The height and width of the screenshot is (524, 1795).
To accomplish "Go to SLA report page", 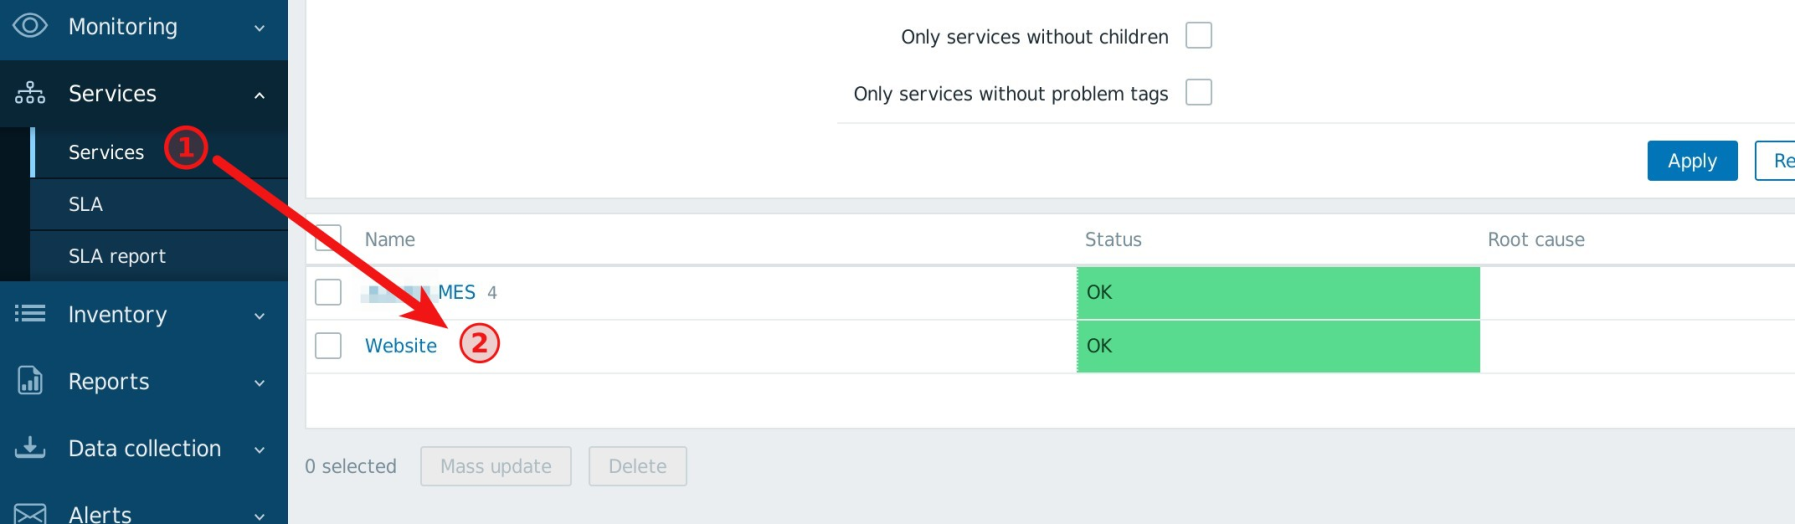I will point(117,256).
